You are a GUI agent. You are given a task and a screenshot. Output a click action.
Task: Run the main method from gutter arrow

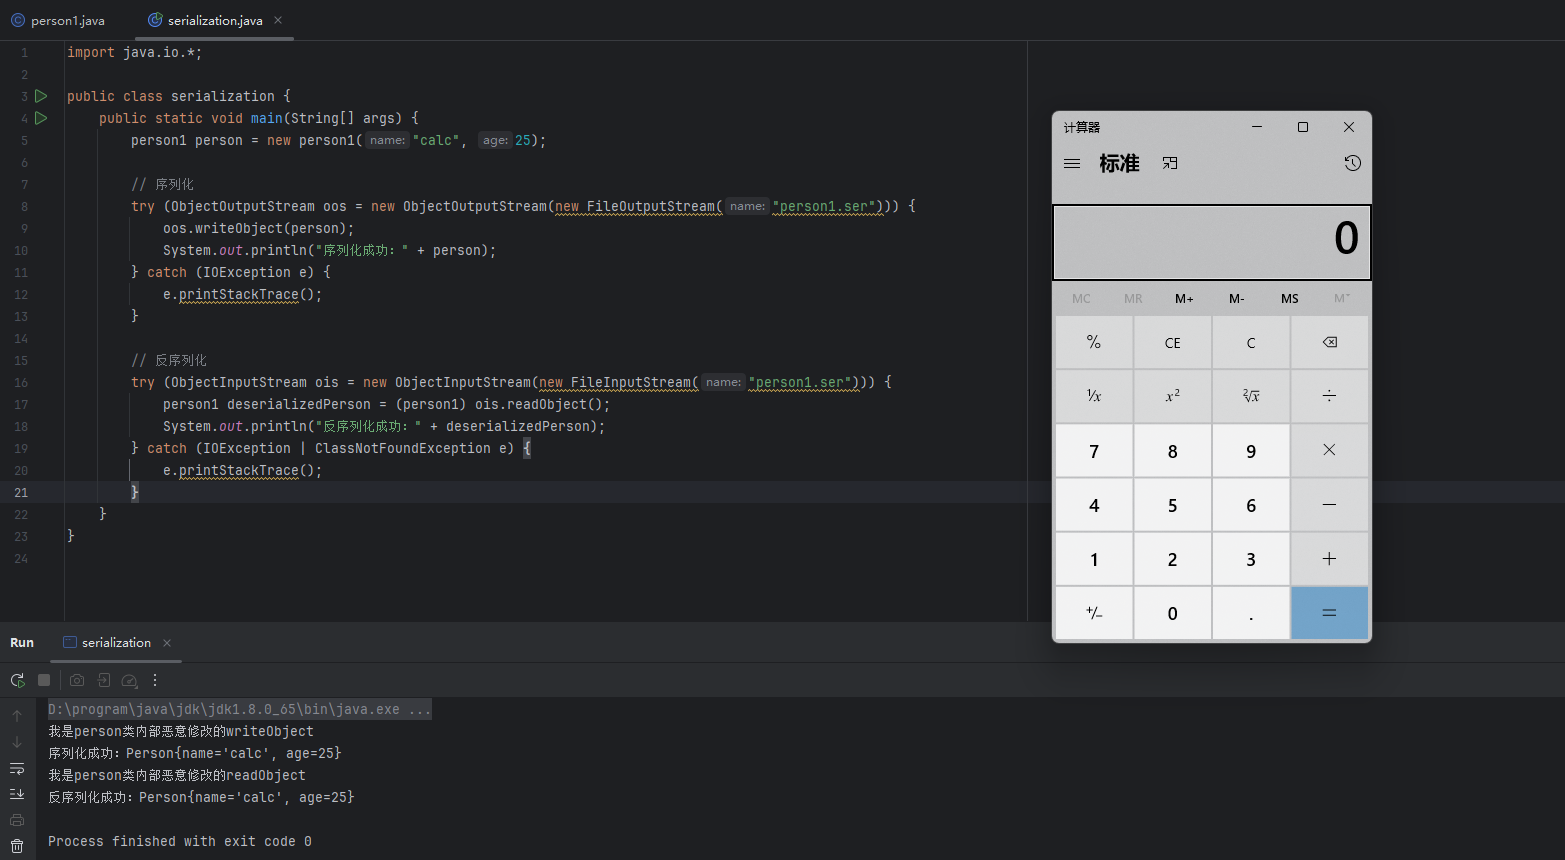point(41,118)
